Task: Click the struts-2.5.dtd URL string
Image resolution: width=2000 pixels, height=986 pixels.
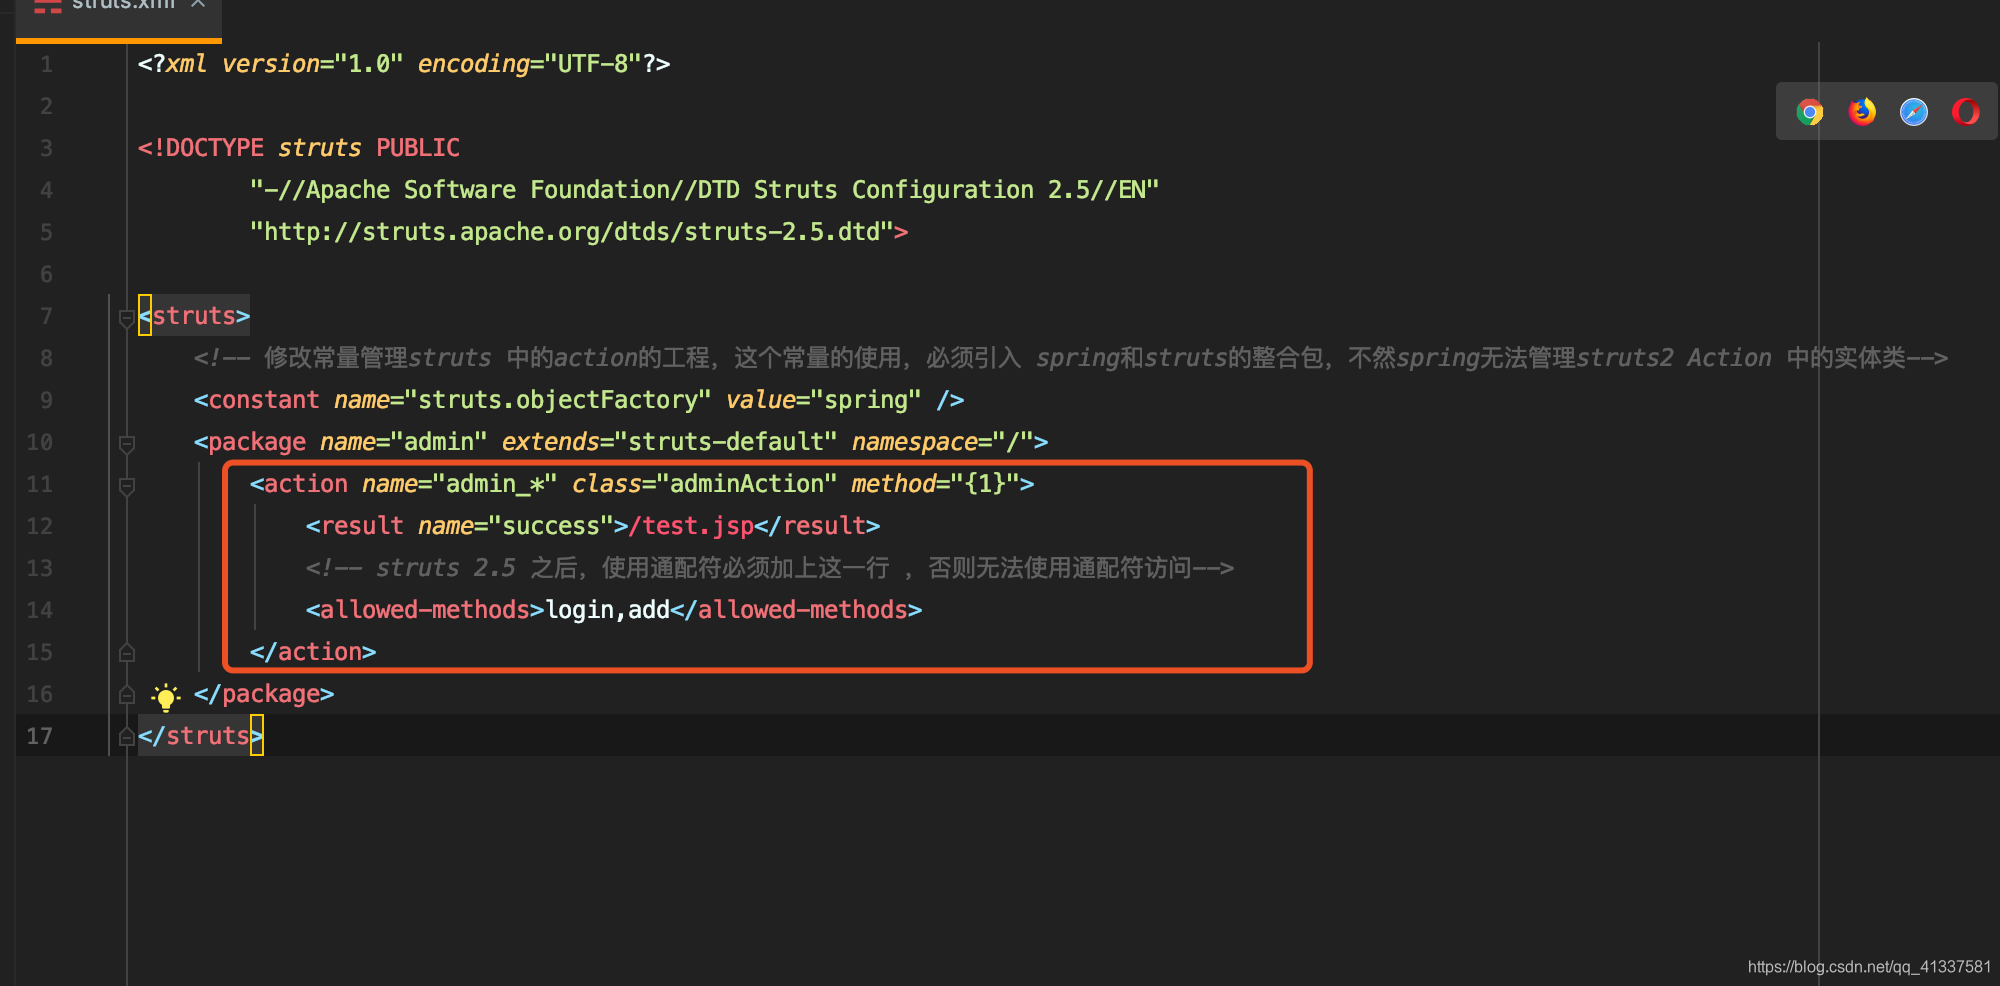Action: point(572,232)
